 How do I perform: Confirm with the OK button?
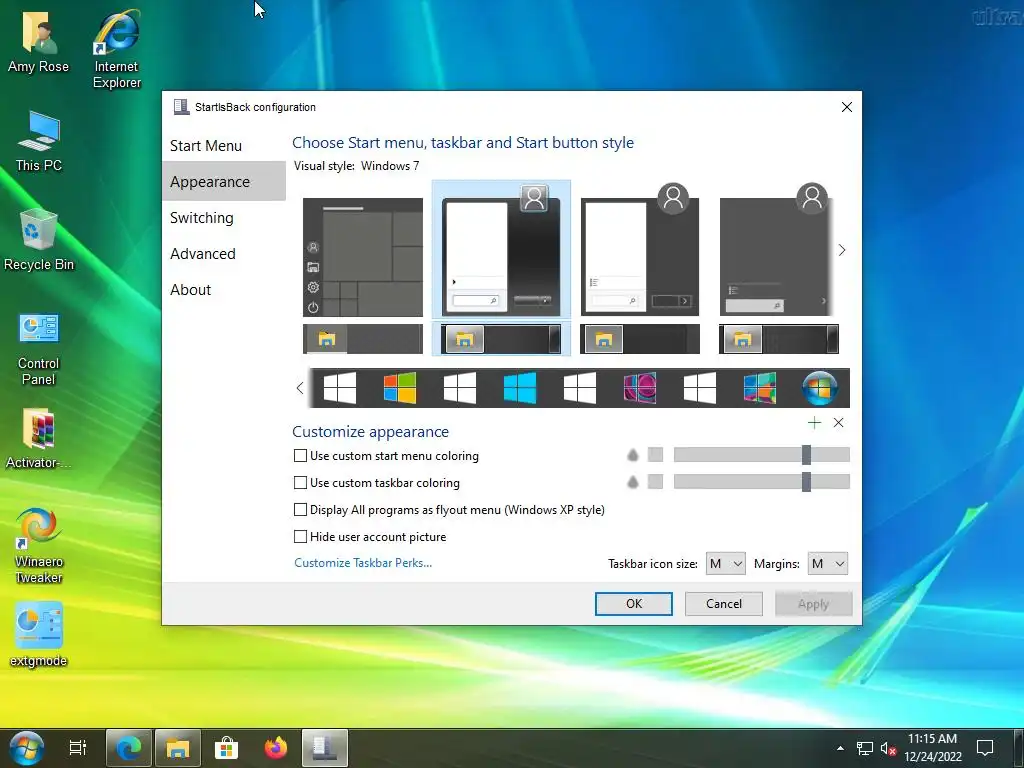(633, 603)
